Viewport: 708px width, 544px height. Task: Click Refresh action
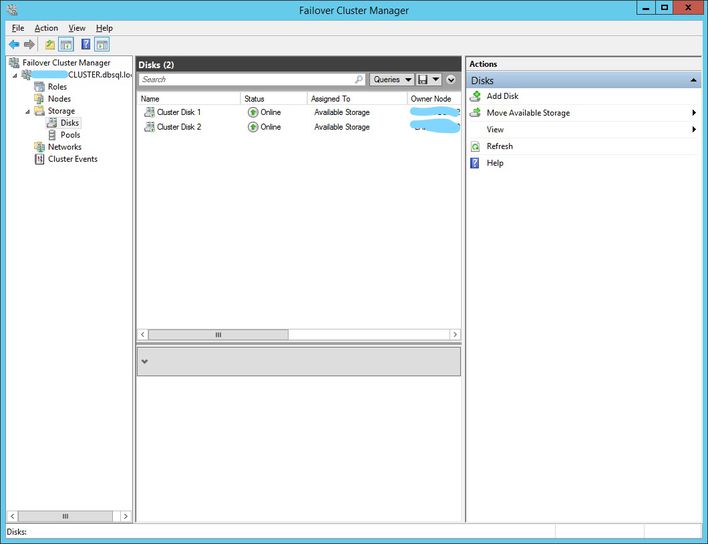pos(500,146)
